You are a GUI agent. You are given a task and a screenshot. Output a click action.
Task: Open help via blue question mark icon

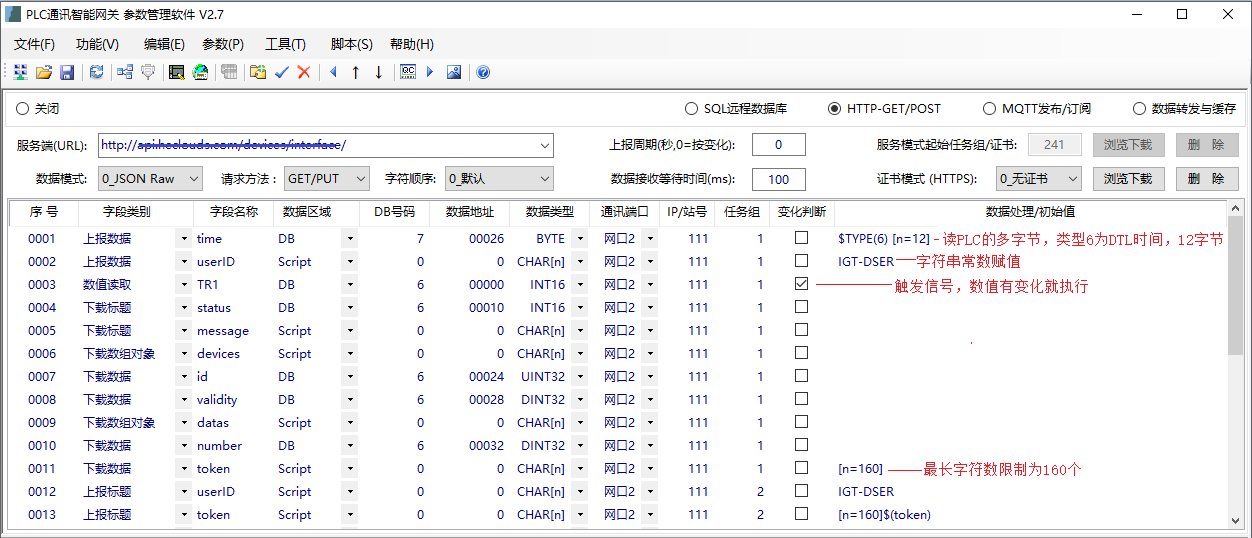coord(483,72)
